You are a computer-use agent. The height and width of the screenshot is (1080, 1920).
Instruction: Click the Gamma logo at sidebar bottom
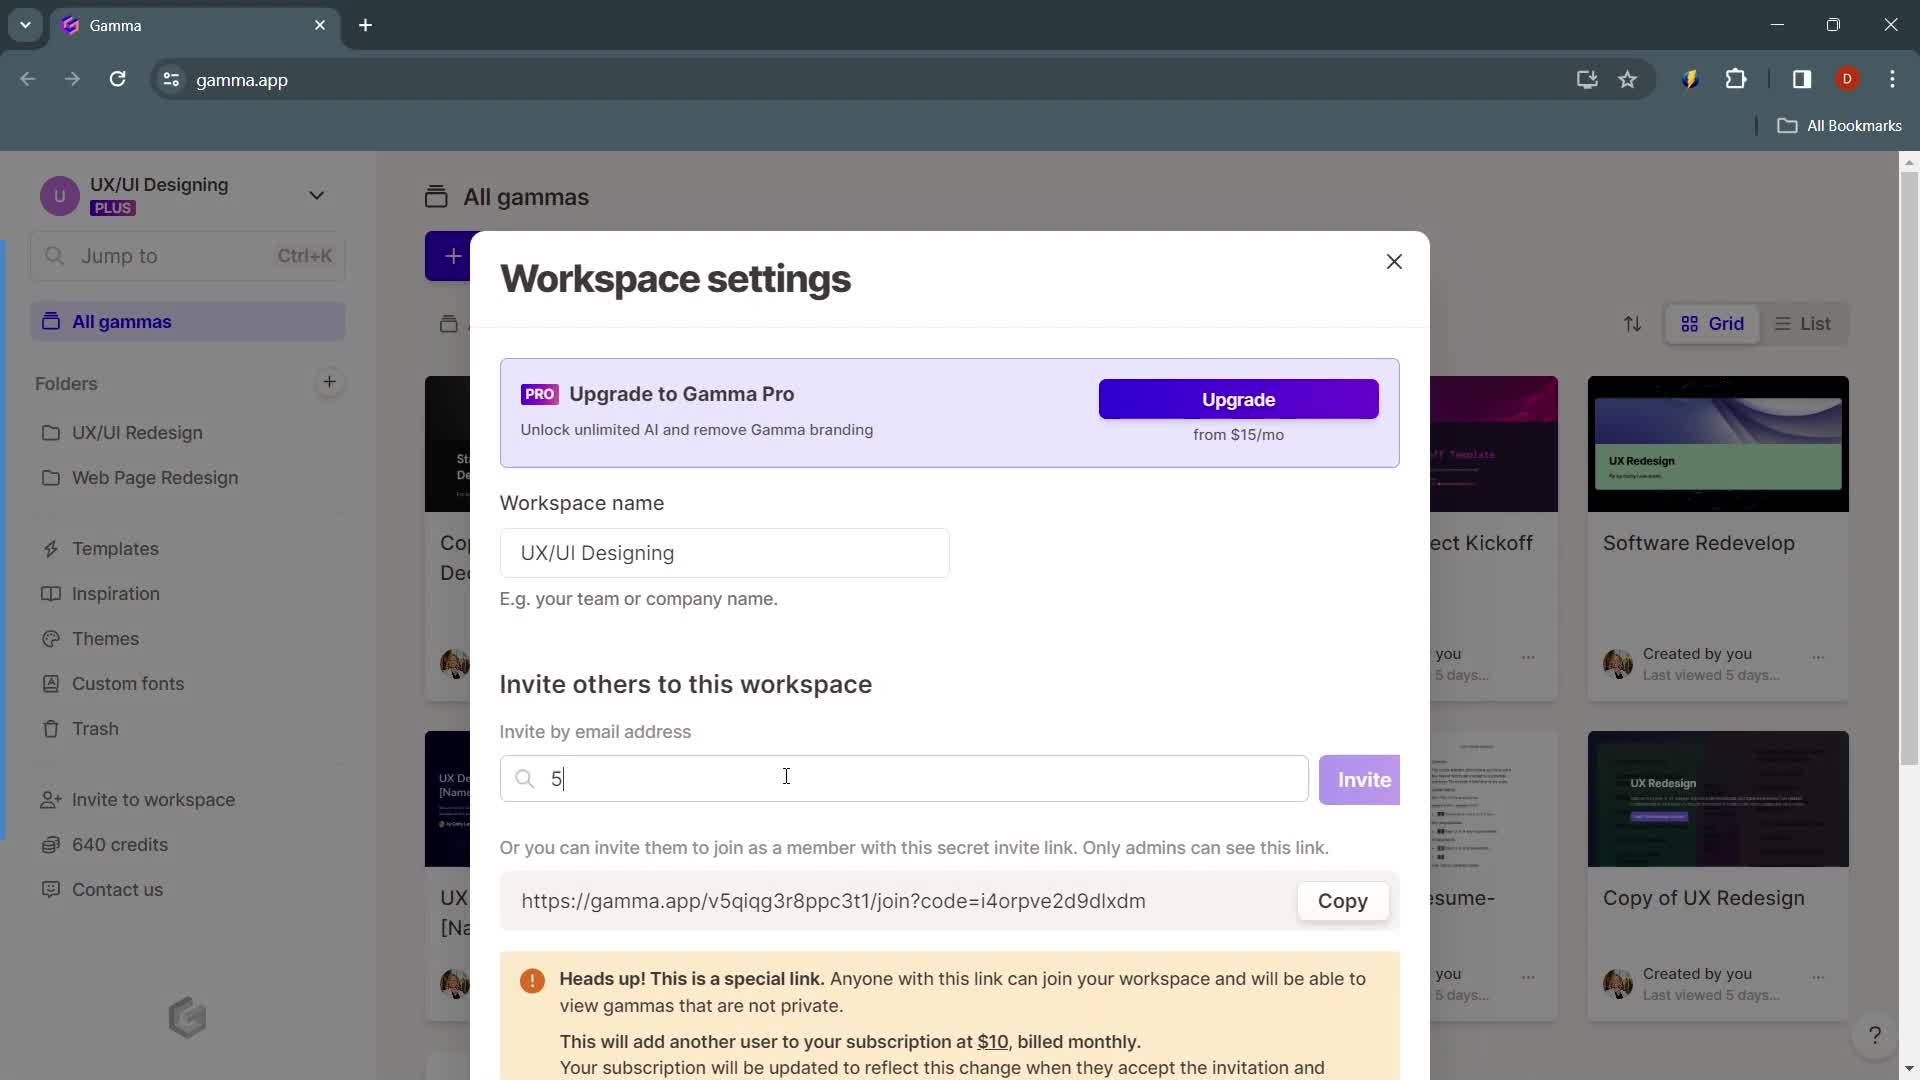coord(187,1018)
